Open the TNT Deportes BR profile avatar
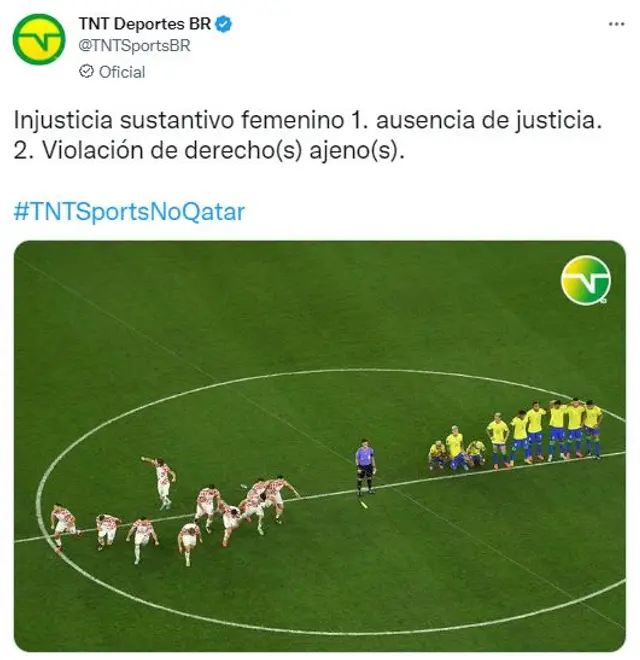The width and height of the screenshot is (640, 660). 39,39
